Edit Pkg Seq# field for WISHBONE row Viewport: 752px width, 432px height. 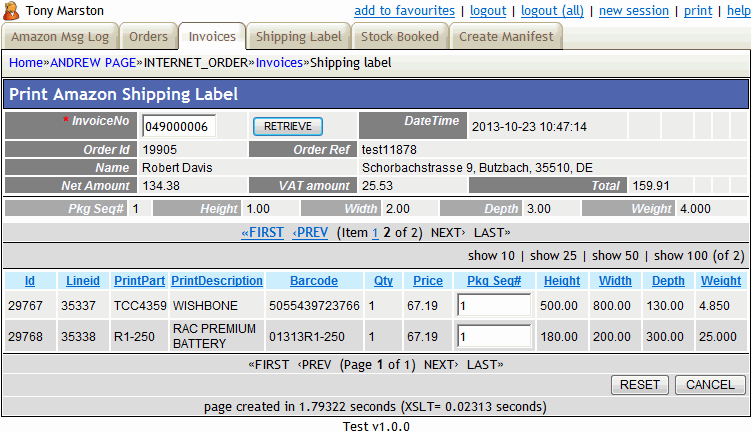click(495, 304)
